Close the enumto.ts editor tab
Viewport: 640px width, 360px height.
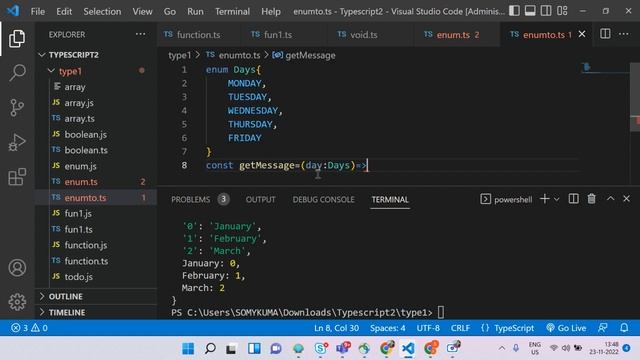[x=582, y=35]
